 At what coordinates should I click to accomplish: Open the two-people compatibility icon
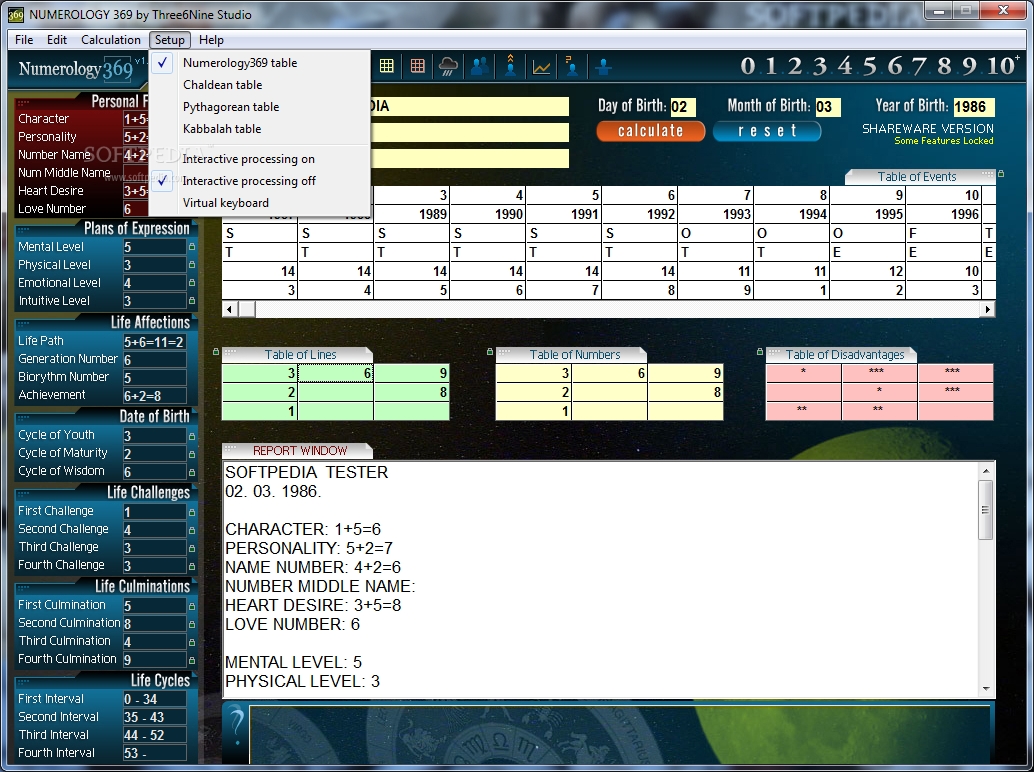pos(480,66)
